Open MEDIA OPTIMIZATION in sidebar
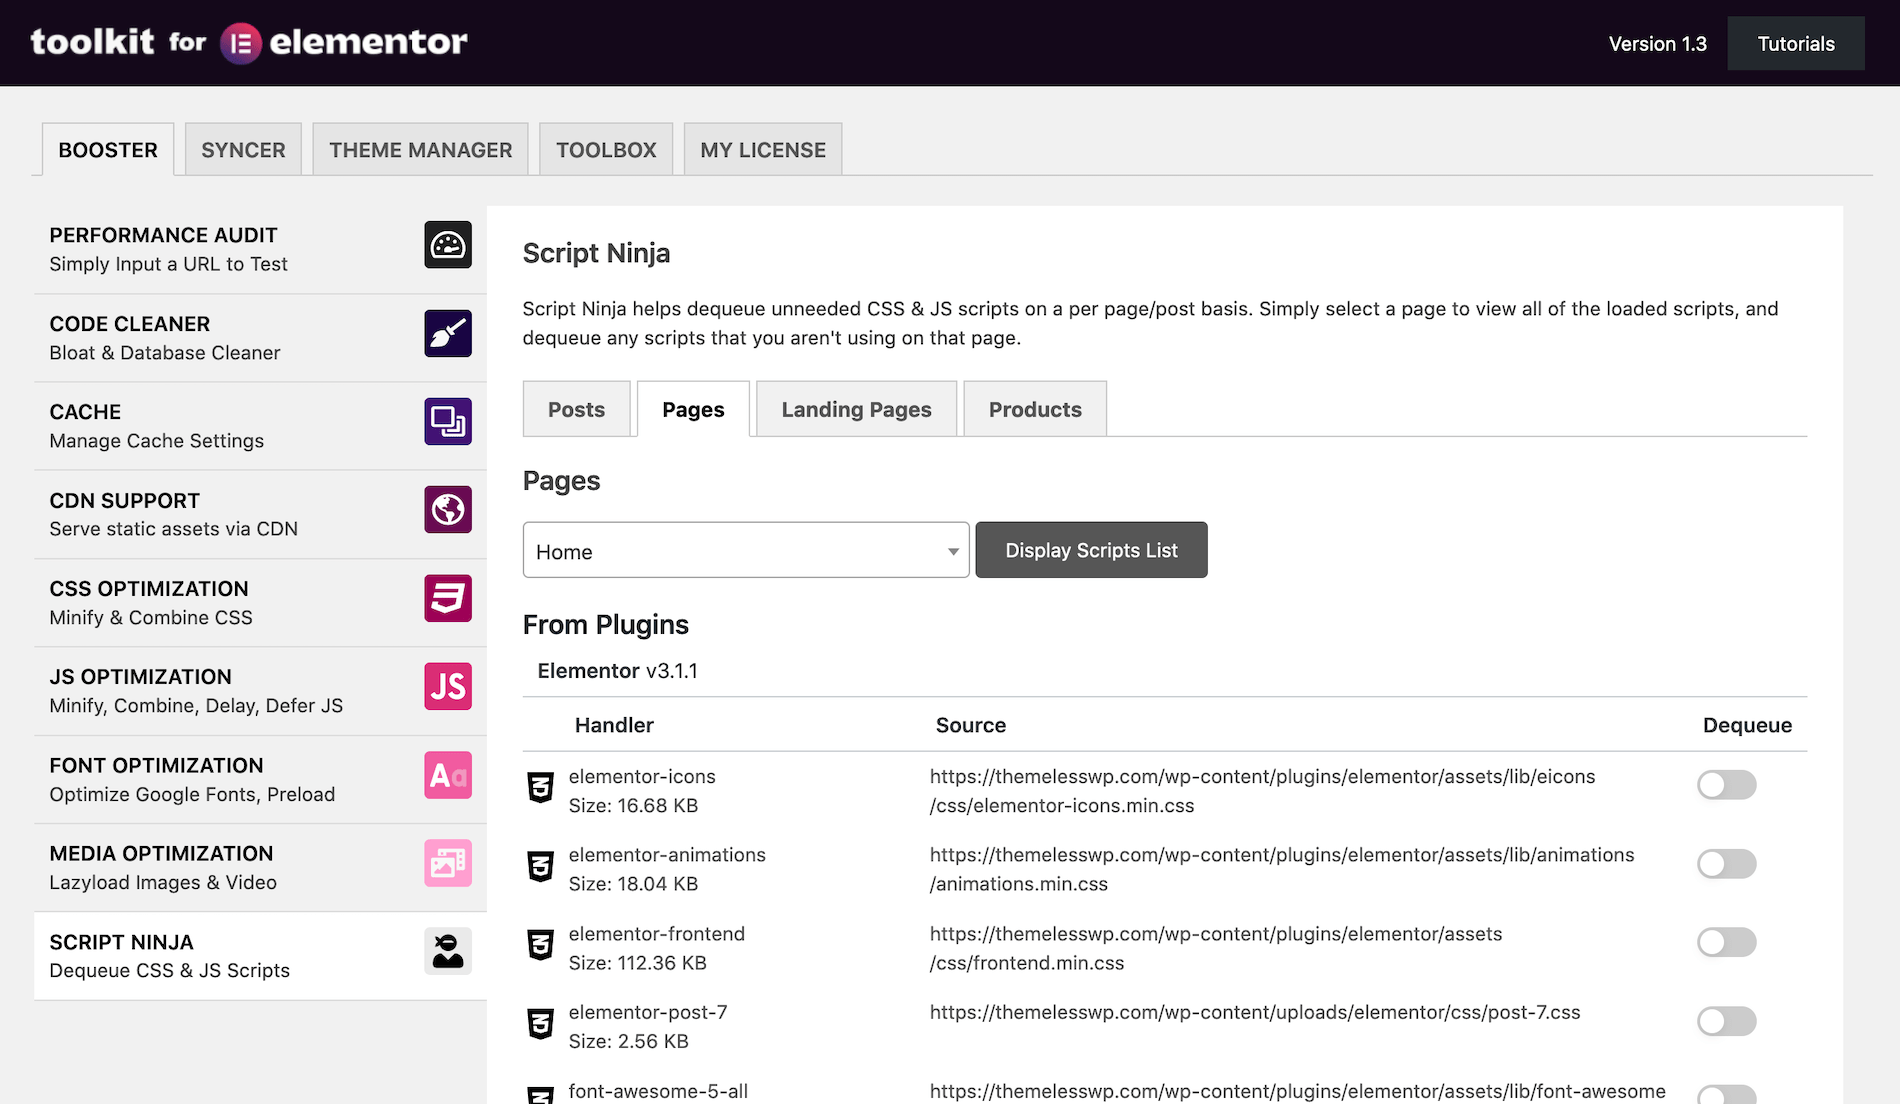 (260, 868)
